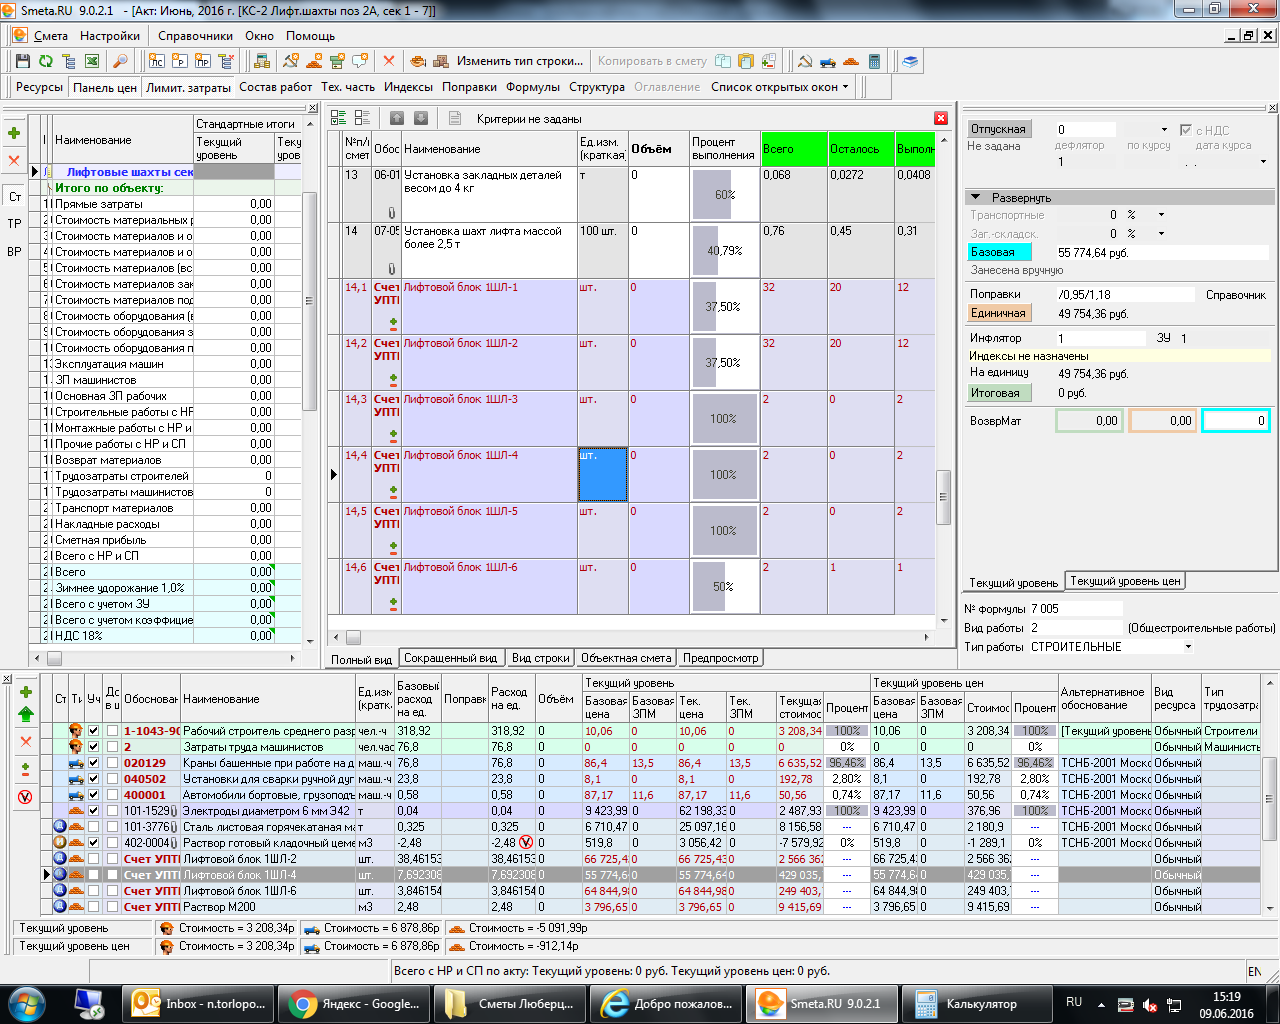Click the down arrow icon above the work table
The width and height of the screenshot is (1280, 1024).
(421, 118)
